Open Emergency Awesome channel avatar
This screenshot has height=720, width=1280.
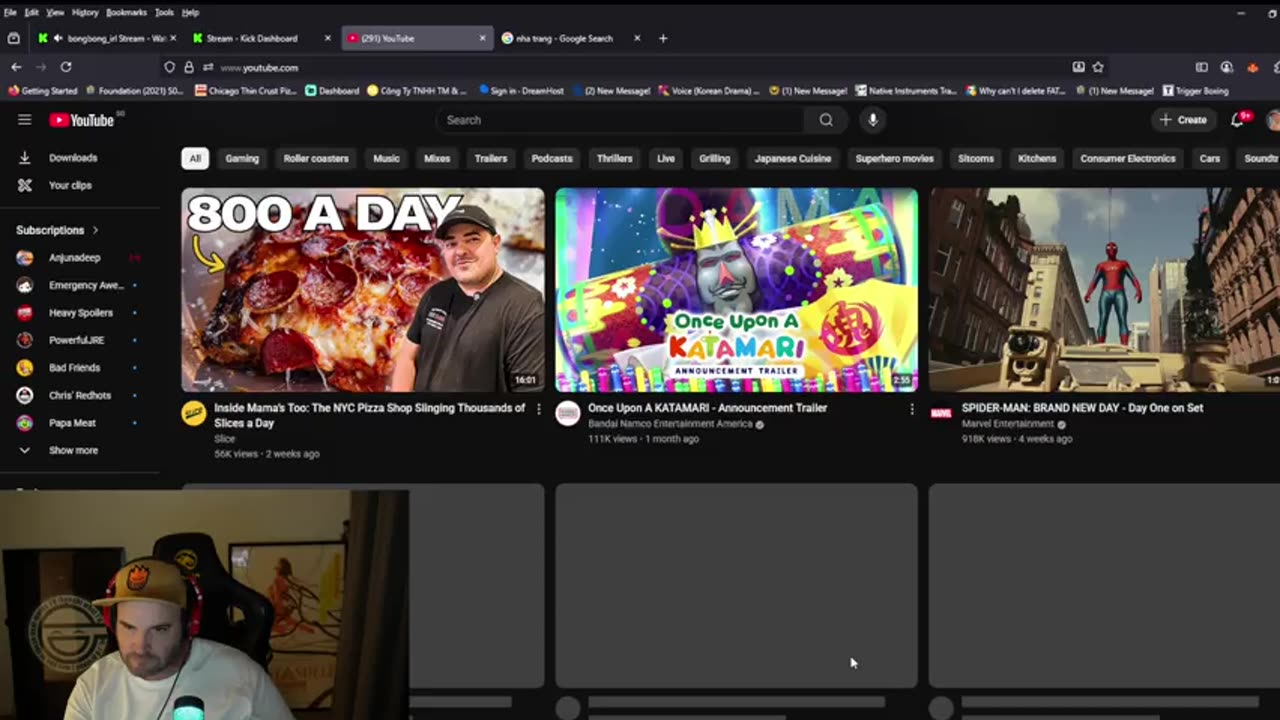click(25, 285)
